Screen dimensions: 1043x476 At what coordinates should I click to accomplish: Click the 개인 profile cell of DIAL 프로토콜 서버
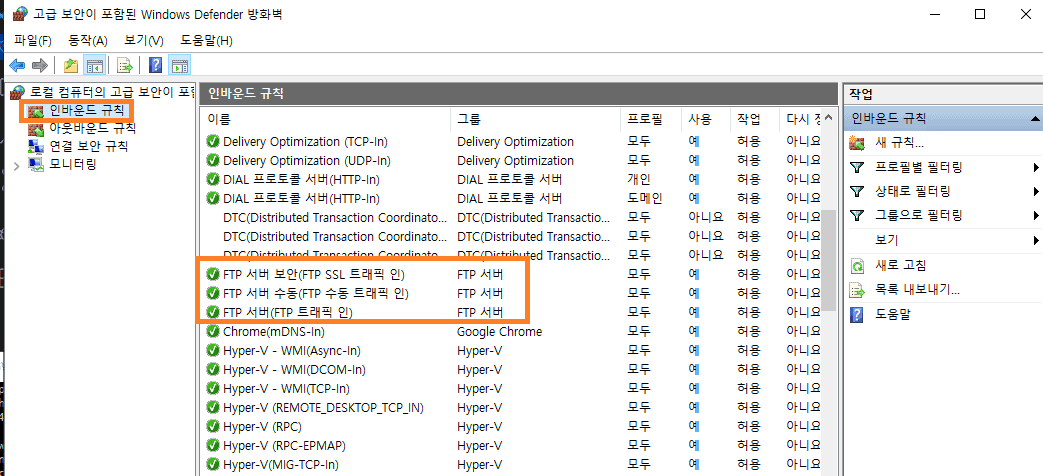point(639,179)
